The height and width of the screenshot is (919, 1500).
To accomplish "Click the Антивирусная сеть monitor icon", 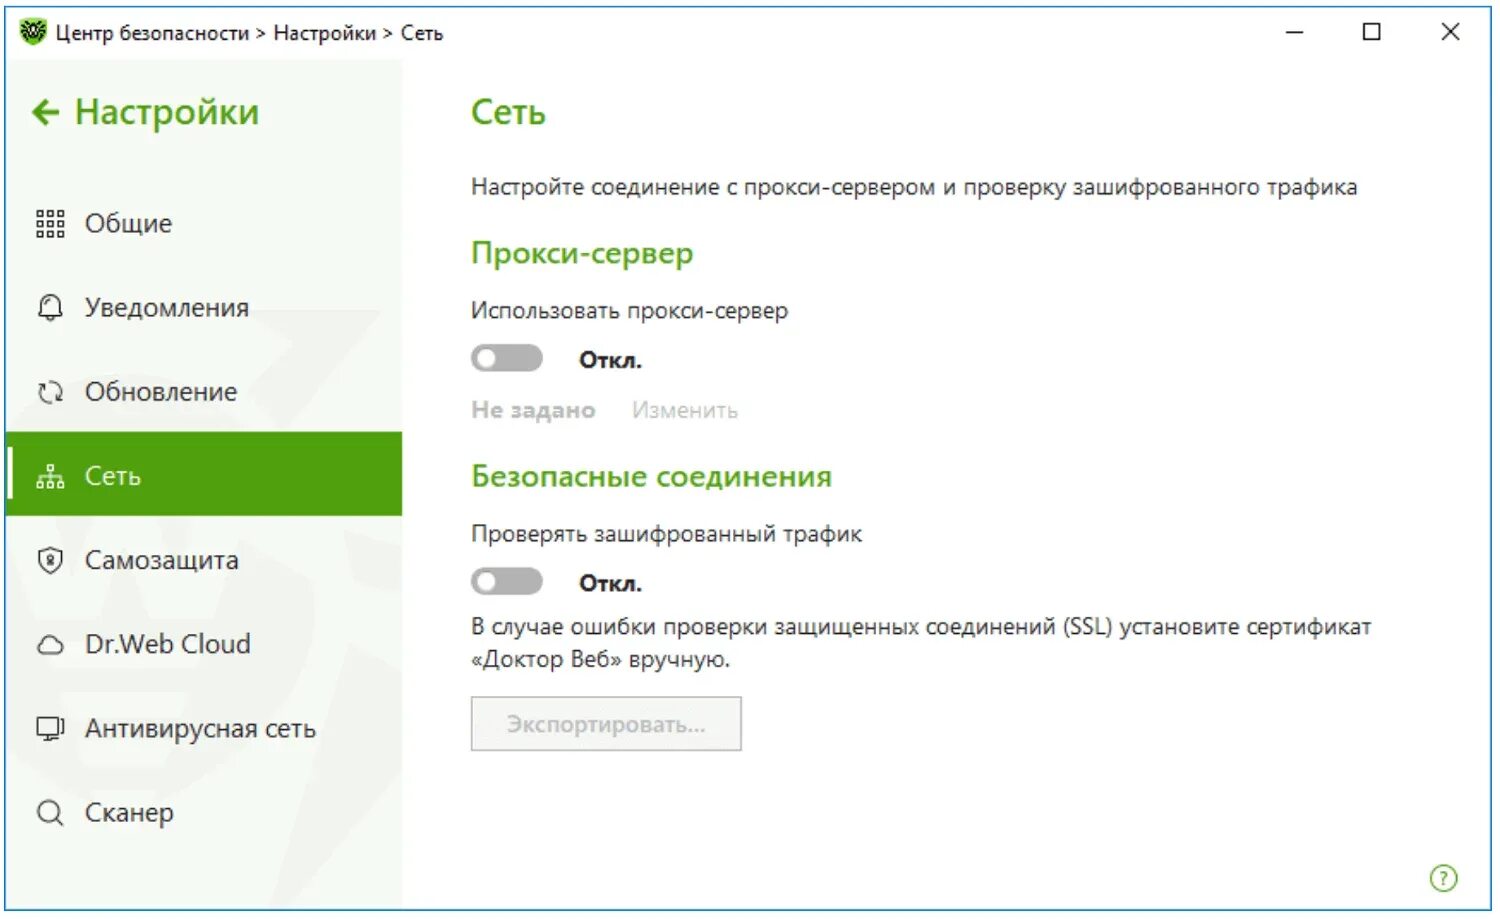I will click(x=50, y=728).
